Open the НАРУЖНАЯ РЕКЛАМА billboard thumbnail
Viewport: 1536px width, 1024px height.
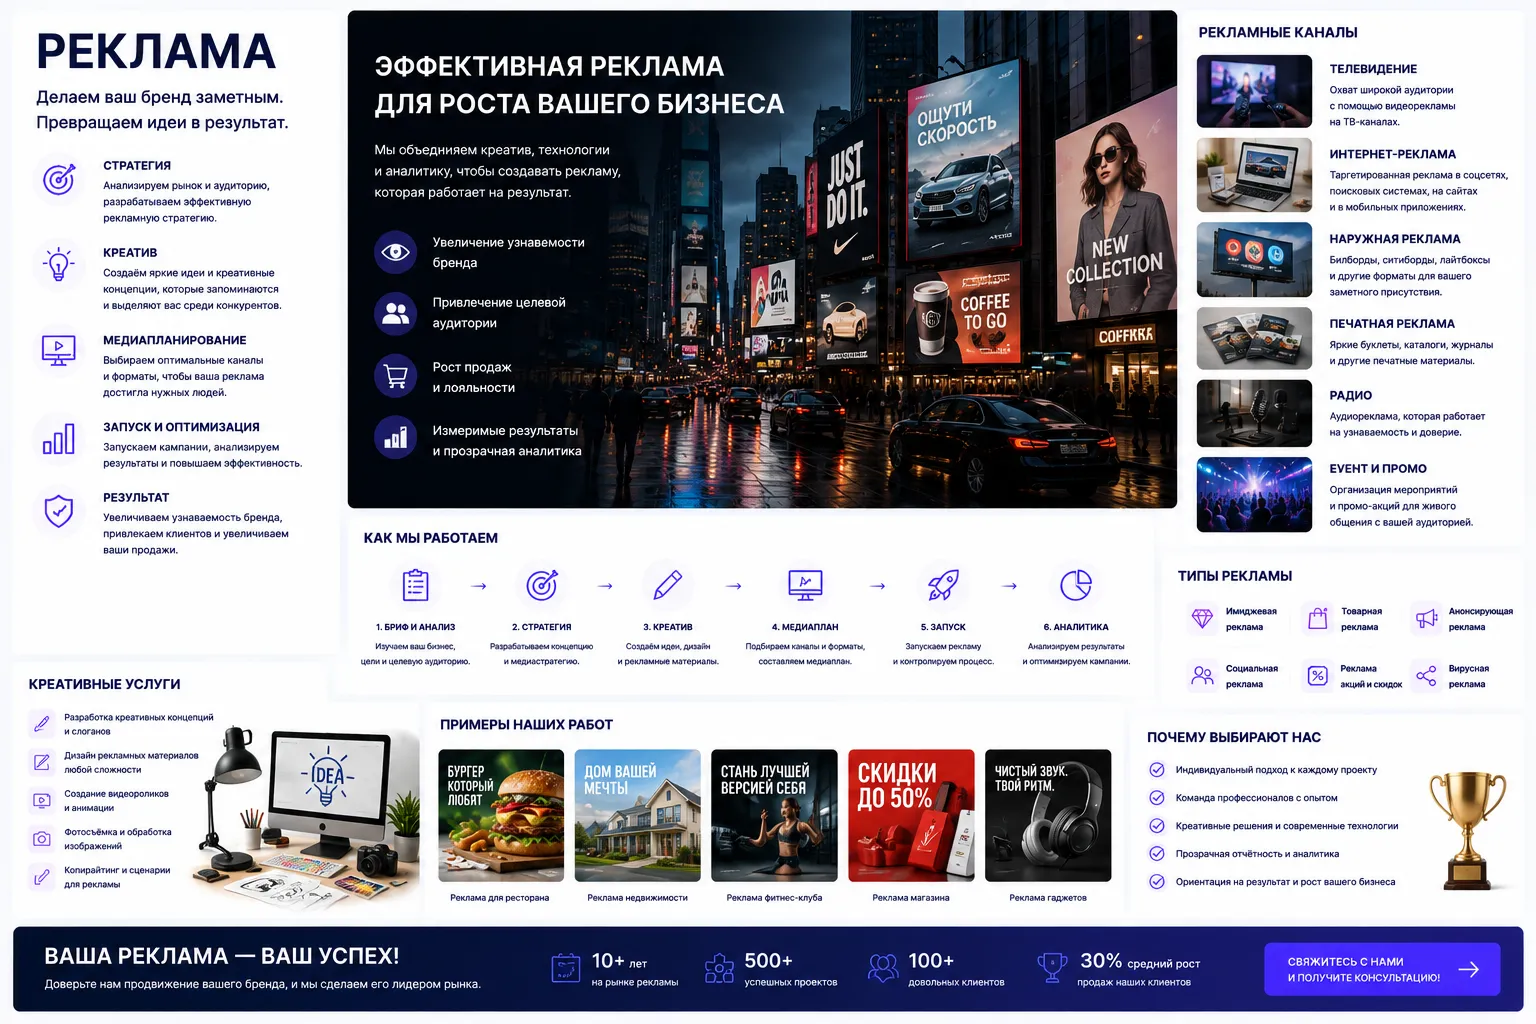click(x=1254, y=260)
